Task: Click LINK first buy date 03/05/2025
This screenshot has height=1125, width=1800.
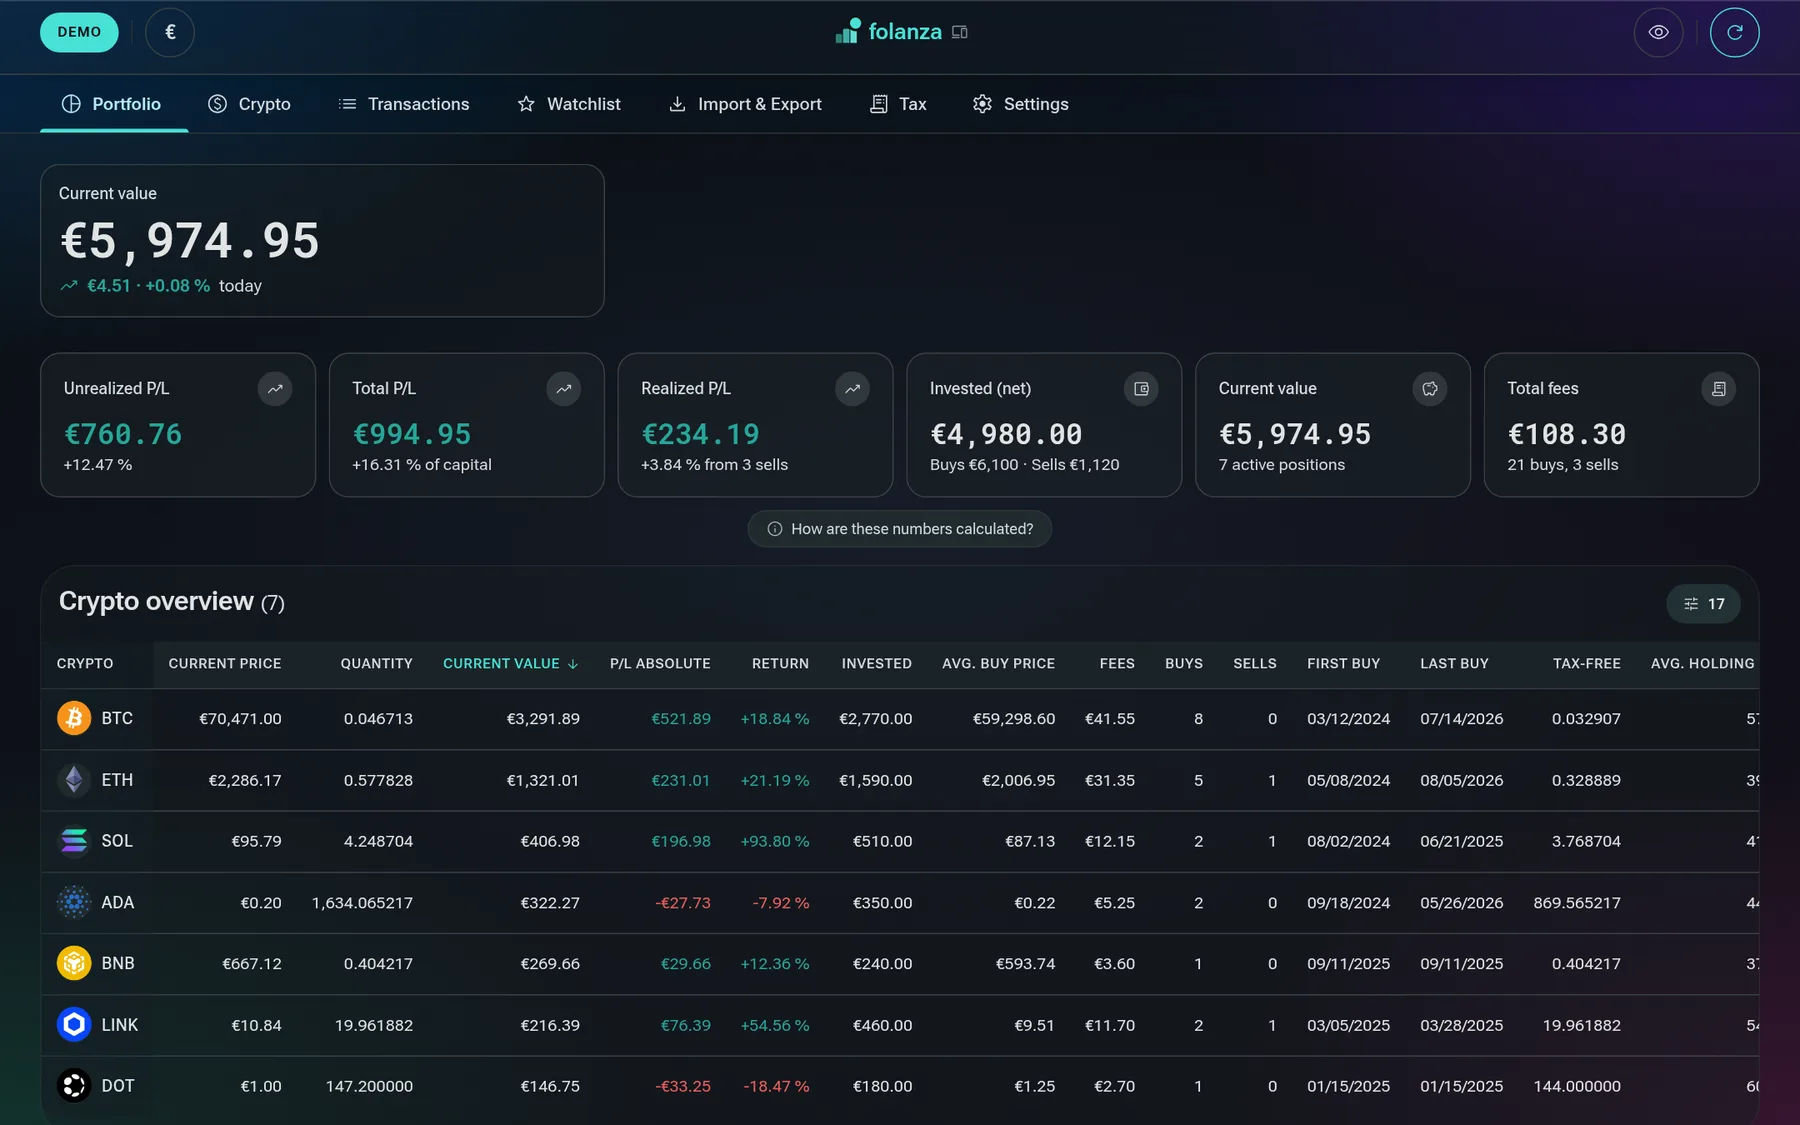Action: point(1348,1025)
